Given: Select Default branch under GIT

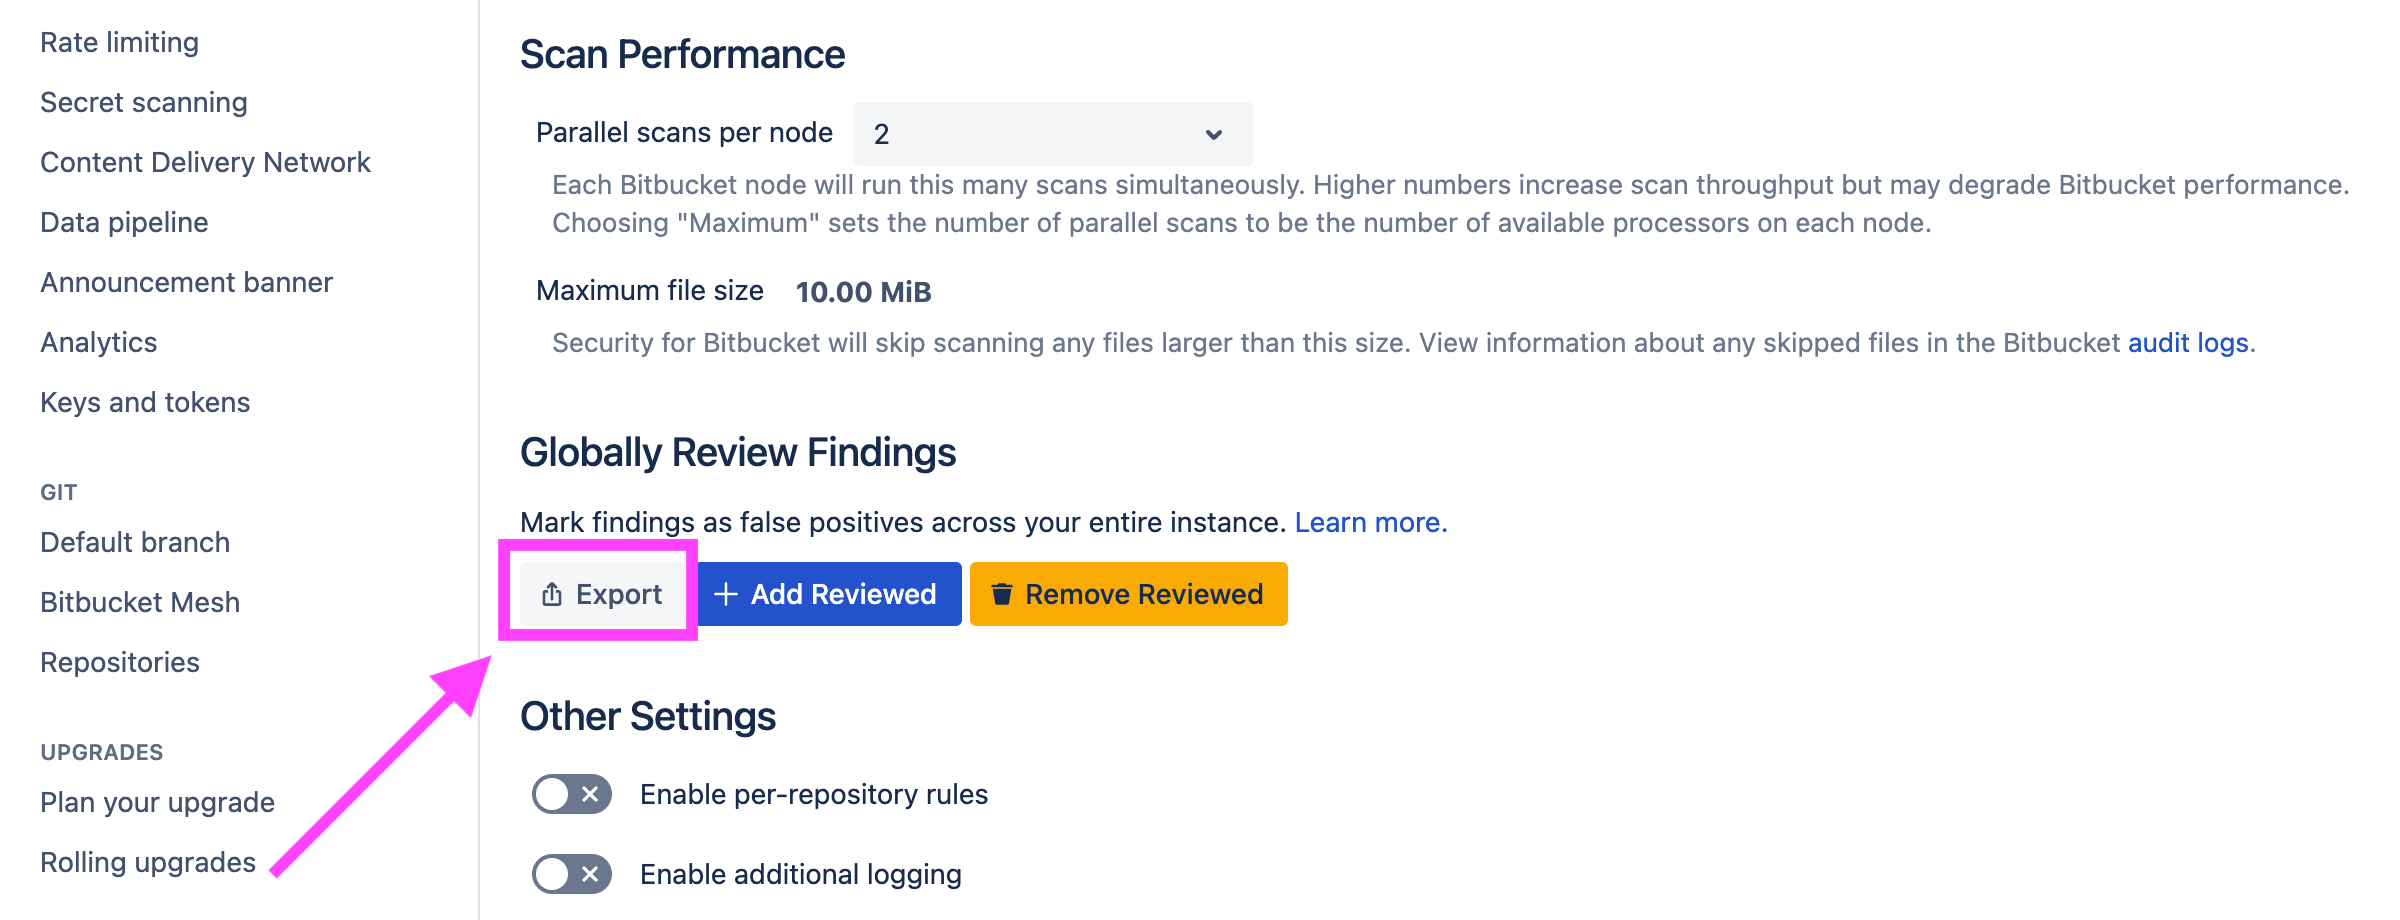Looking at the screenshot, I should (x=134, y=542).
